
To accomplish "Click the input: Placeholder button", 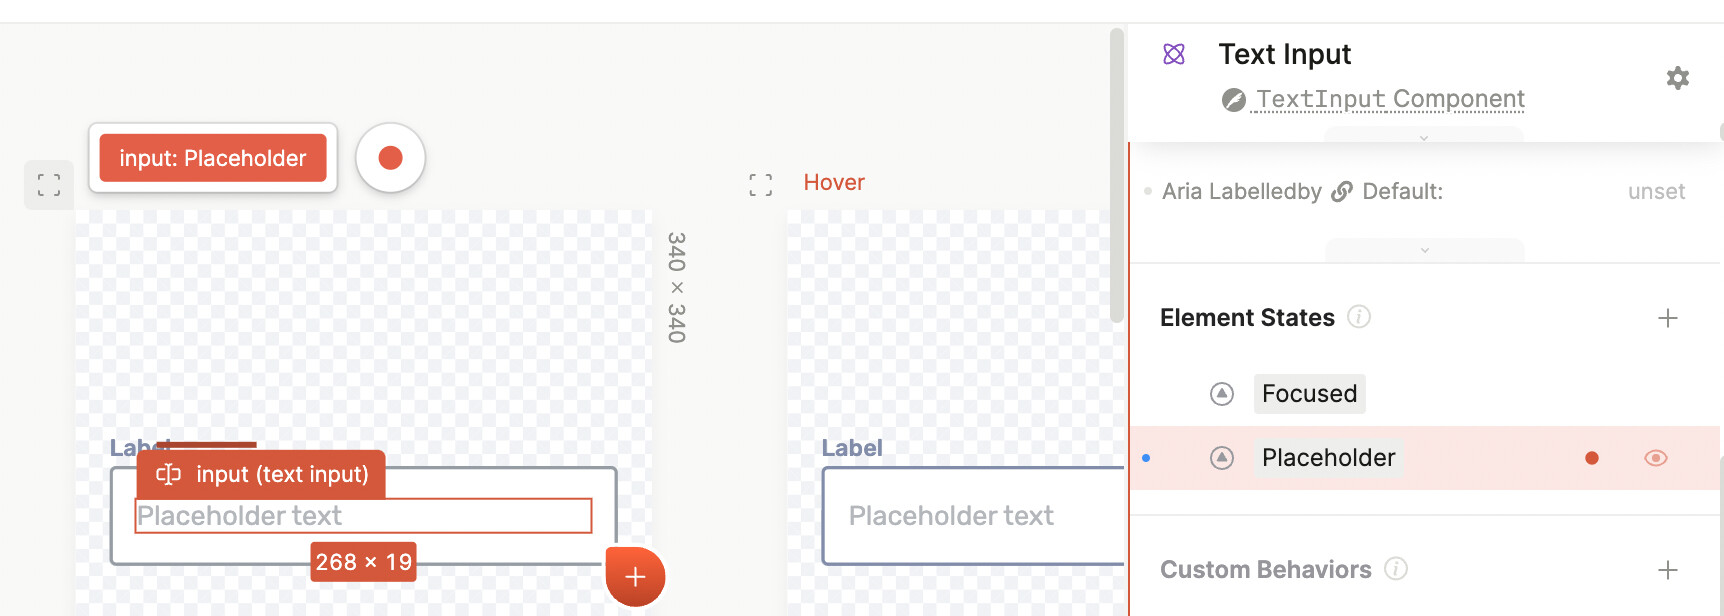I will point(213,158).
